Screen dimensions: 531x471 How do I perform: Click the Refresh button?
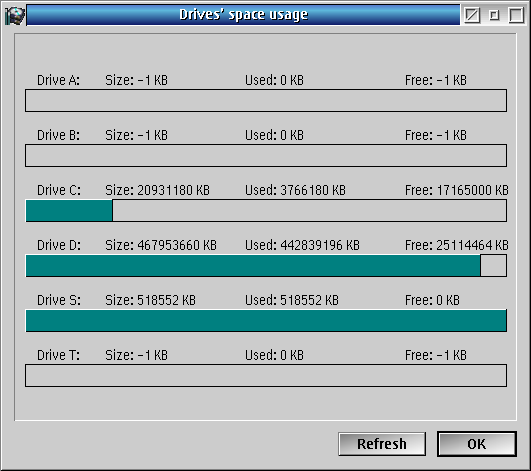pos(382,444)
